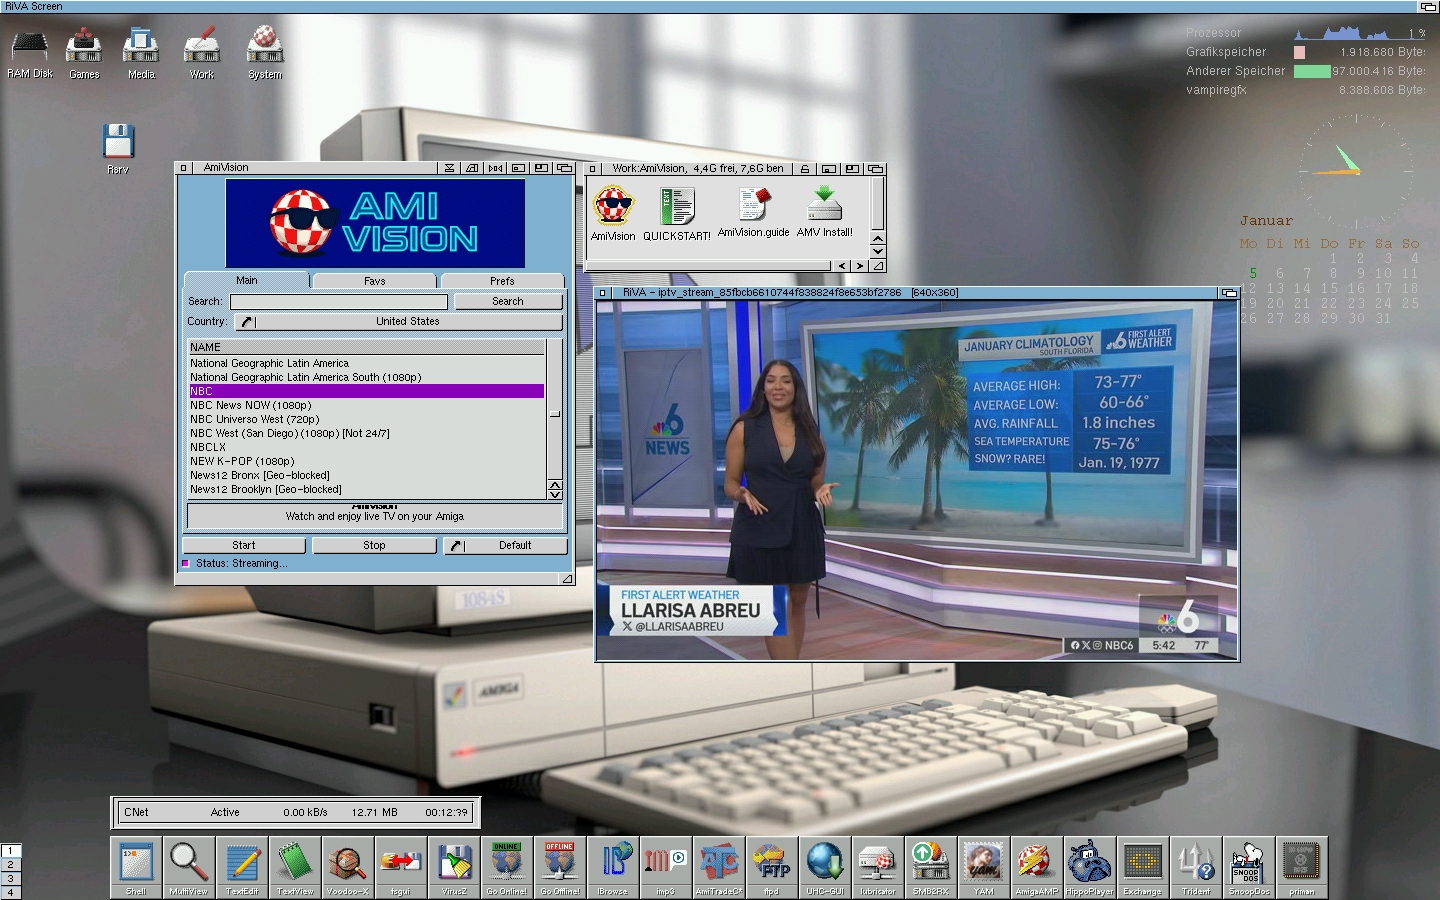1440x900 pixels.
Task: Select the NBCLX channel row
Action: (x=367, y=447)
